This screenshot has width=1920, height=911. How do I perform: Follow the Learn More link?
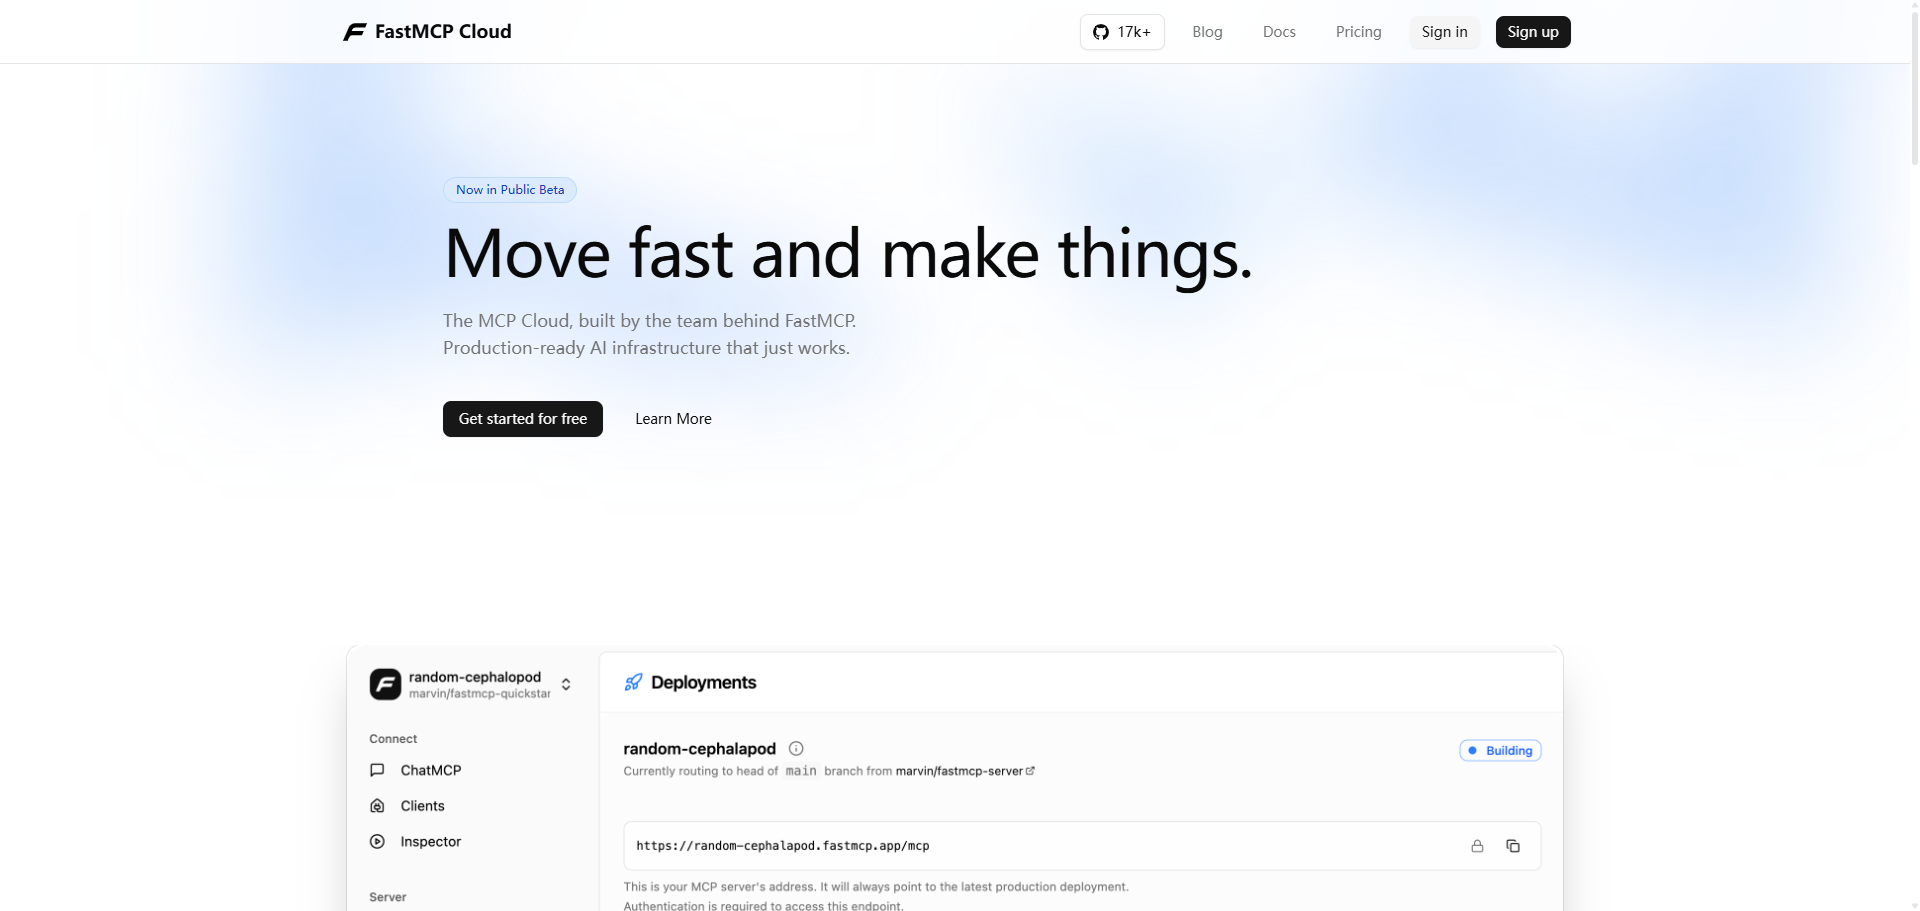click(673, 419)
